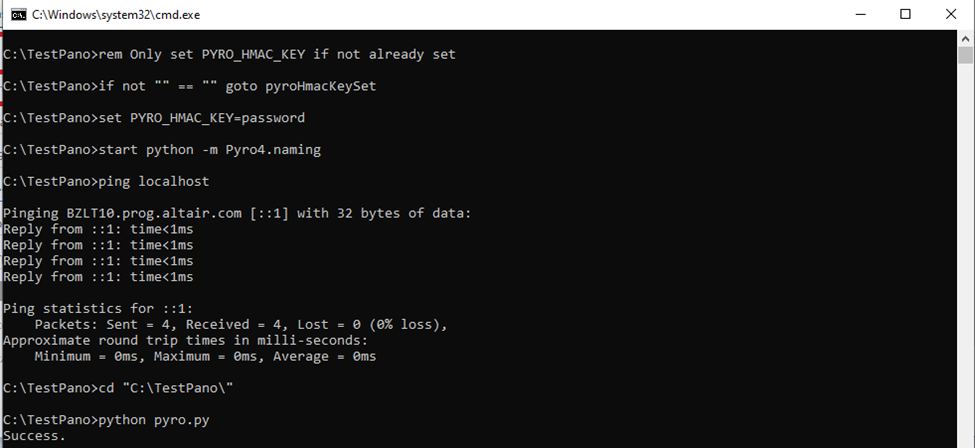Click the vertical scrollbar thumb
975x448 pixels.
(x=965, y=56)
